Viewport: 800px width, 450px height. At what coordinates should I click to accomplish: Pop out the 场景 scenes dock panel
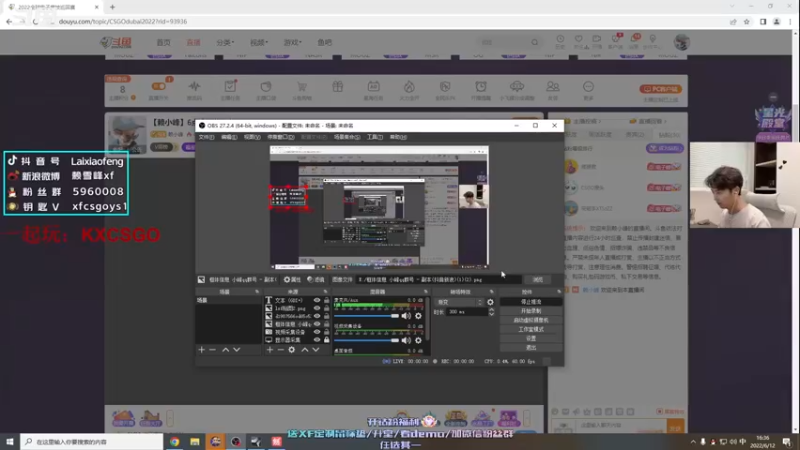[x=257, y=292]
